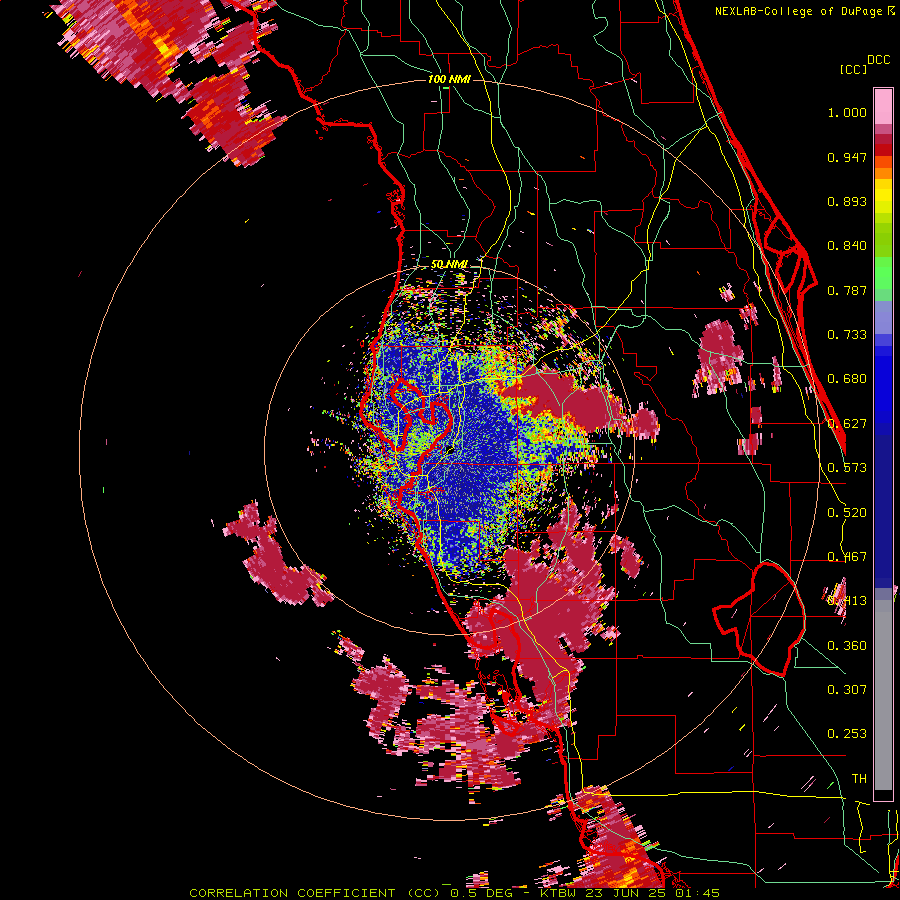Click the [CC] units label
Viewport: 900px width, 900px height.
click(854, 69)
